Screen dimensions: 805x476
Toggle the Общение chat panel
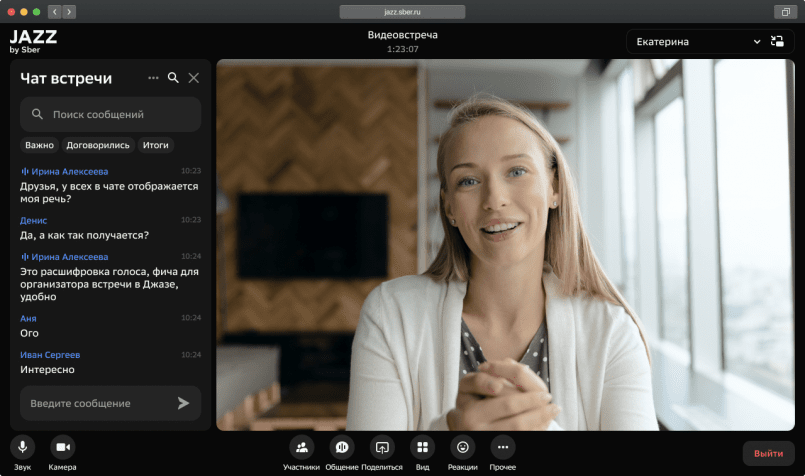coord(341,447)
